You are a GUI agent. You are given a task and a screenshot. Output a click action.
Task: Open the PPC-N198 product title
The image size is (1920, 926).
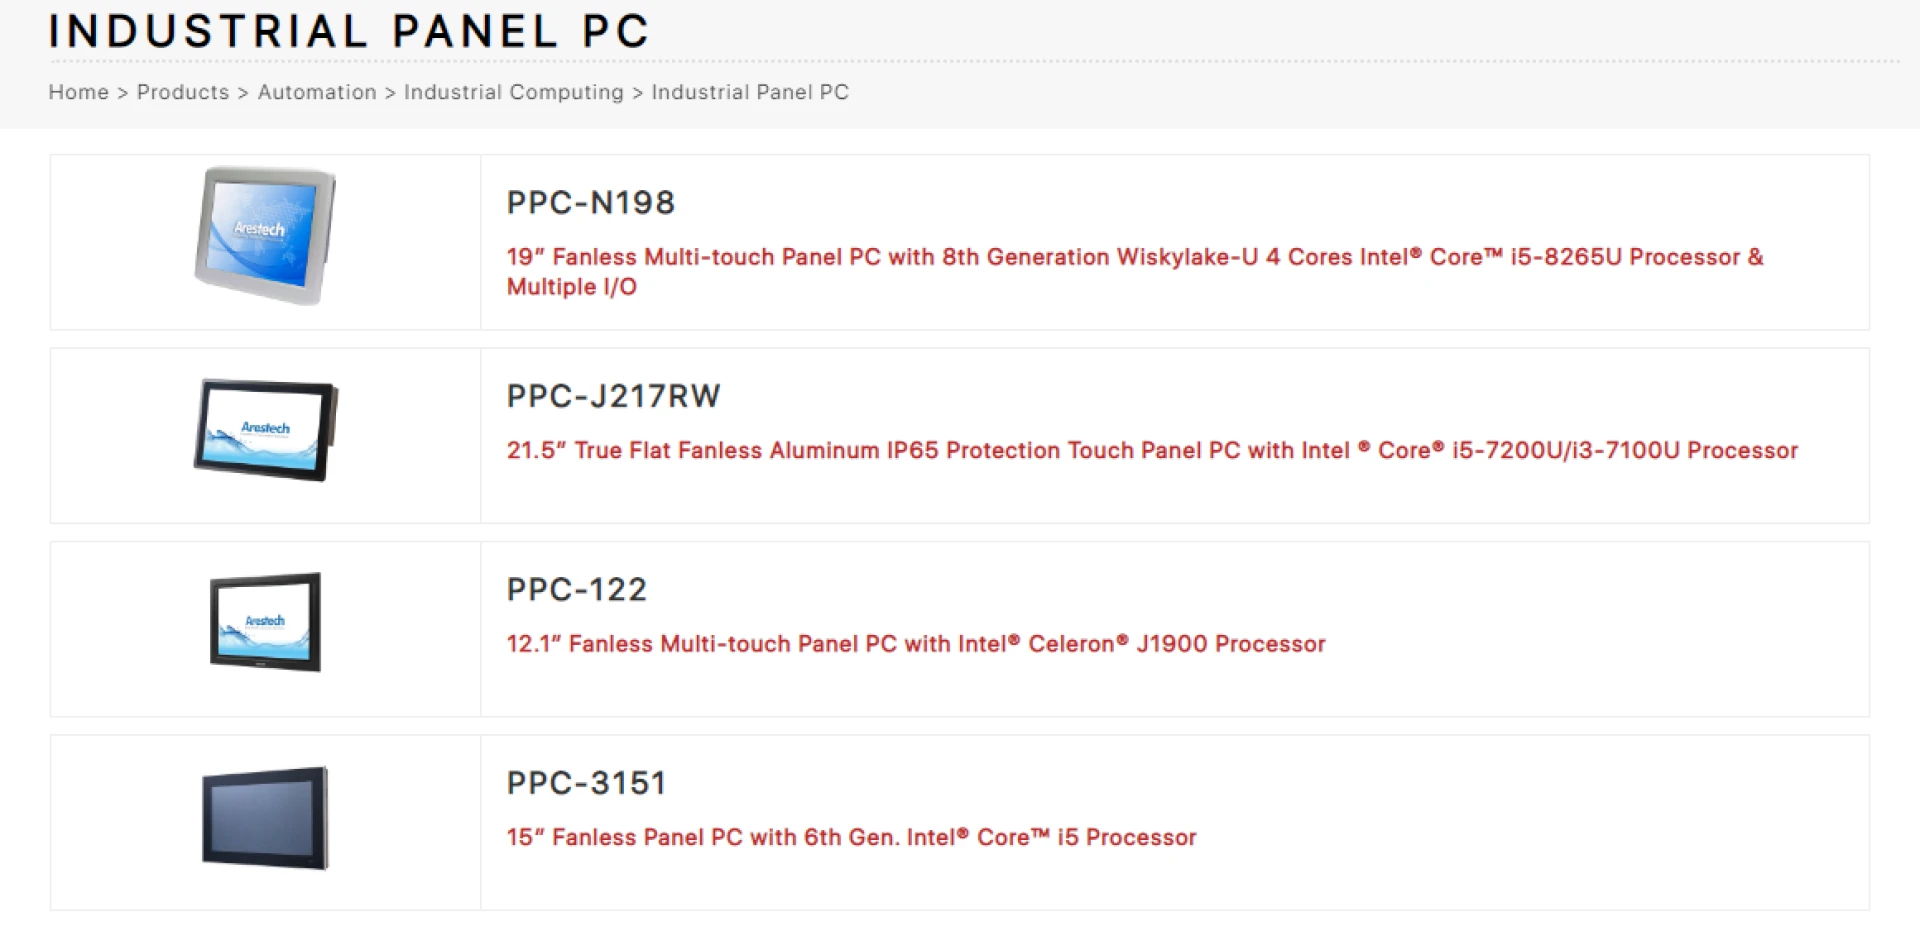coord(591,203)
